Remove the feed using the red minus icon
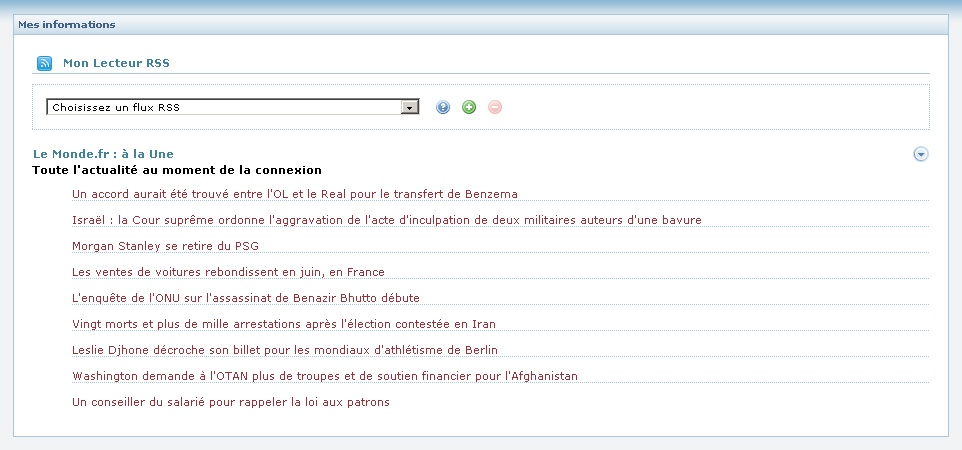The image size is (962, 450). click(495, 107)
